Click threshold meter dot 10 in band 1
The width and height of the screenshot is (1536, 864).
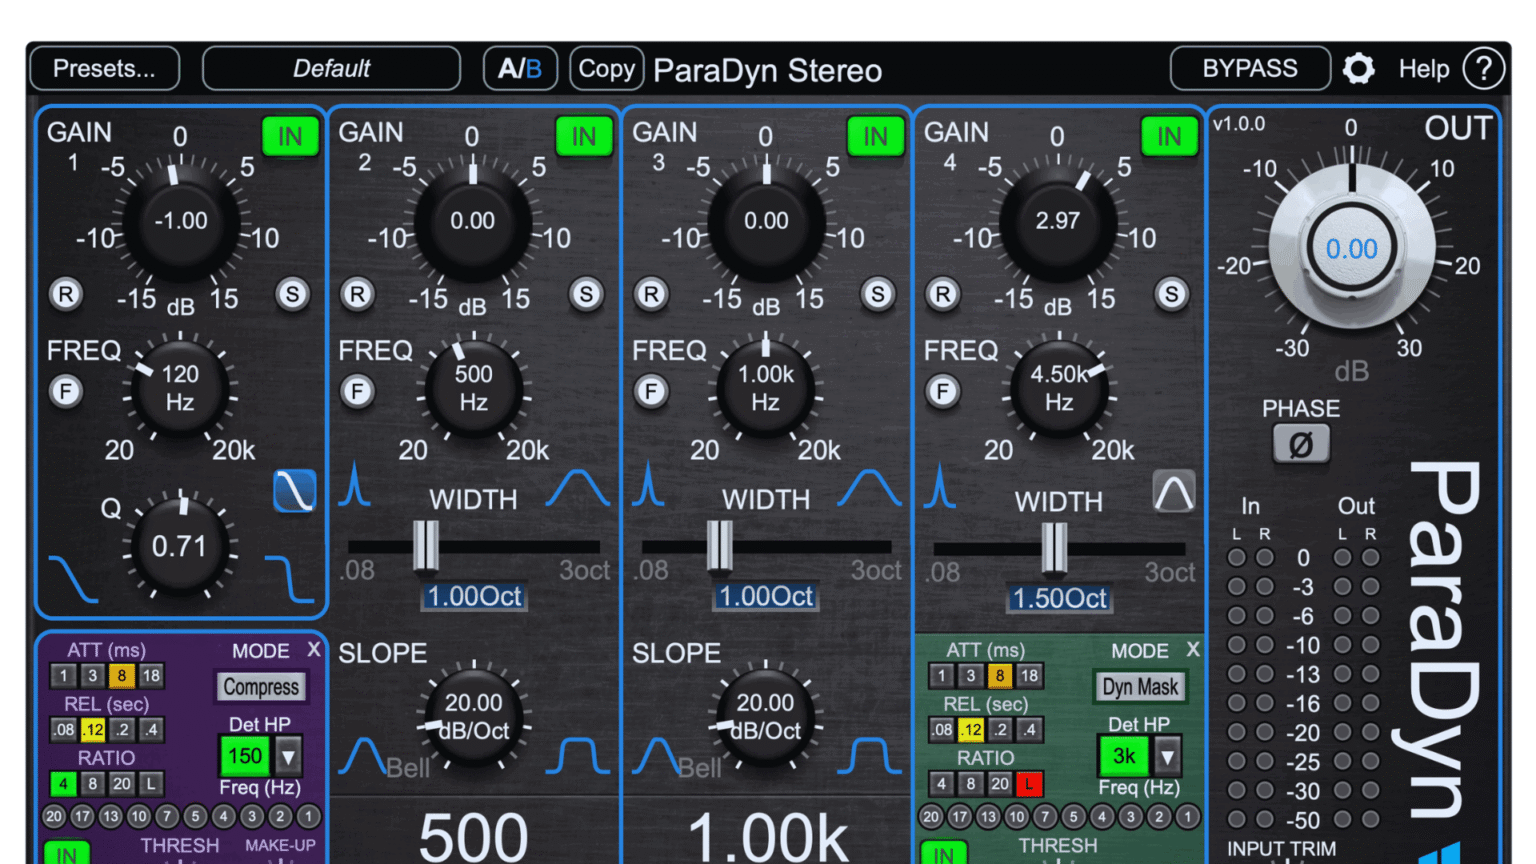pyautogui.click(x=139, y=817)
